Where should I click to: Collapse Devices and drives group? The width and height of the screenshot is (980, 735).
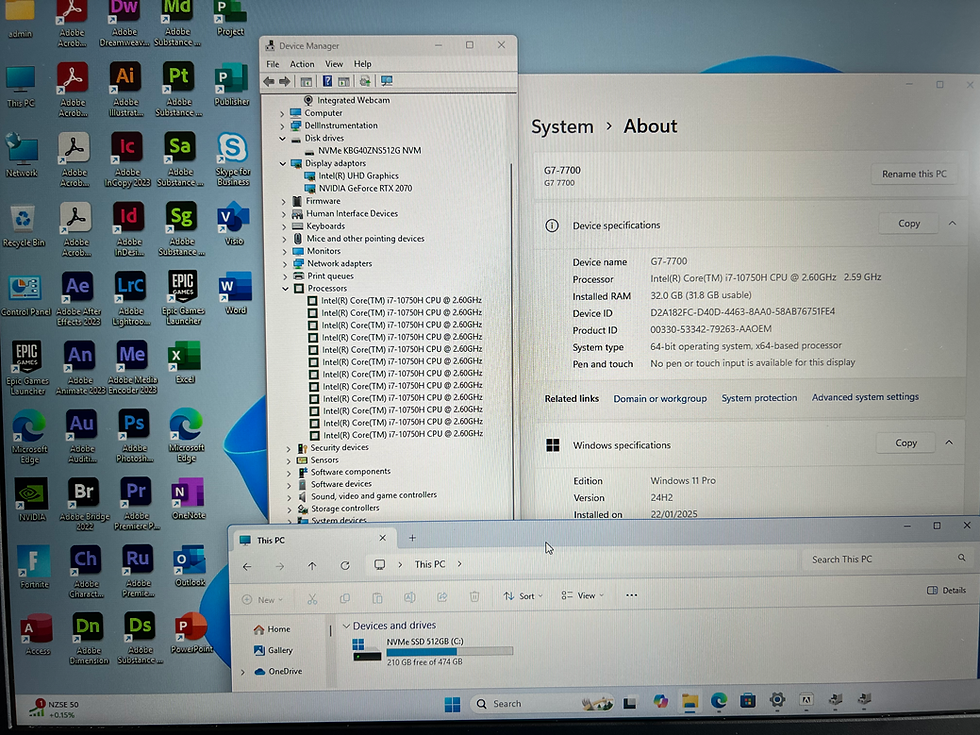tap(346, 626)
